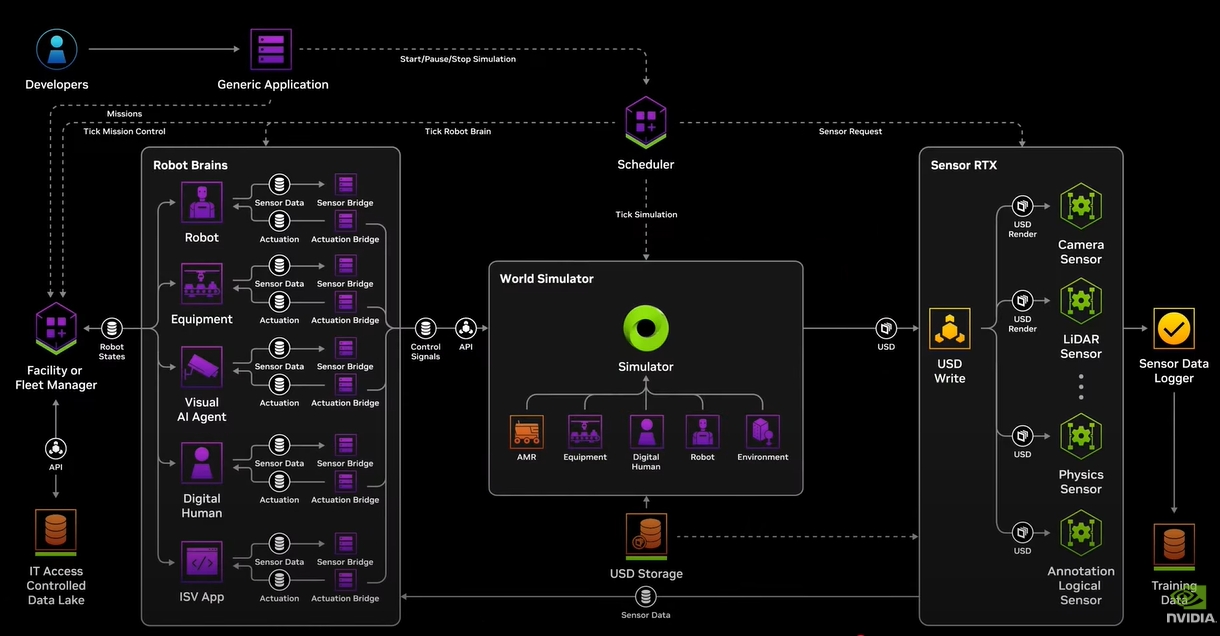Click the ISV App code icon
The height and width of the screenshot is (636, 1220).
(x=201, y=562)
